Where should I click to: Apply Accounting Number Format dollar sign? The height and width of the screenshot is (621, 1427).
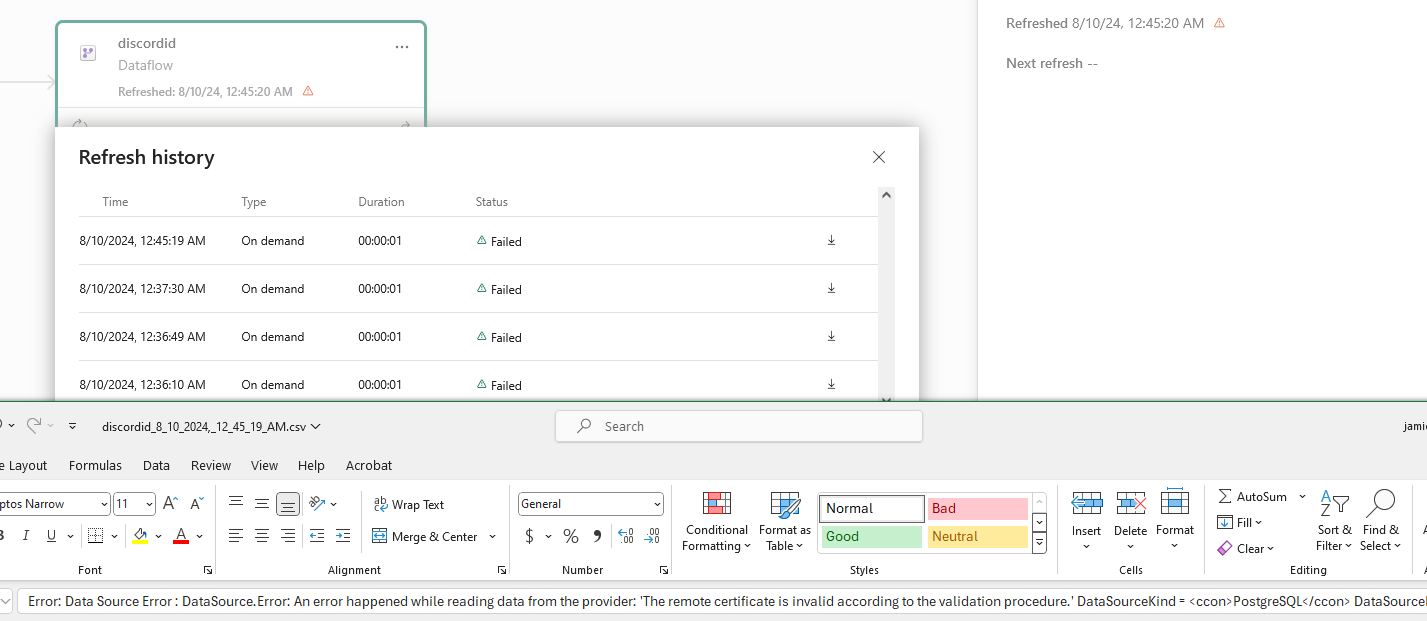(529, 536)
